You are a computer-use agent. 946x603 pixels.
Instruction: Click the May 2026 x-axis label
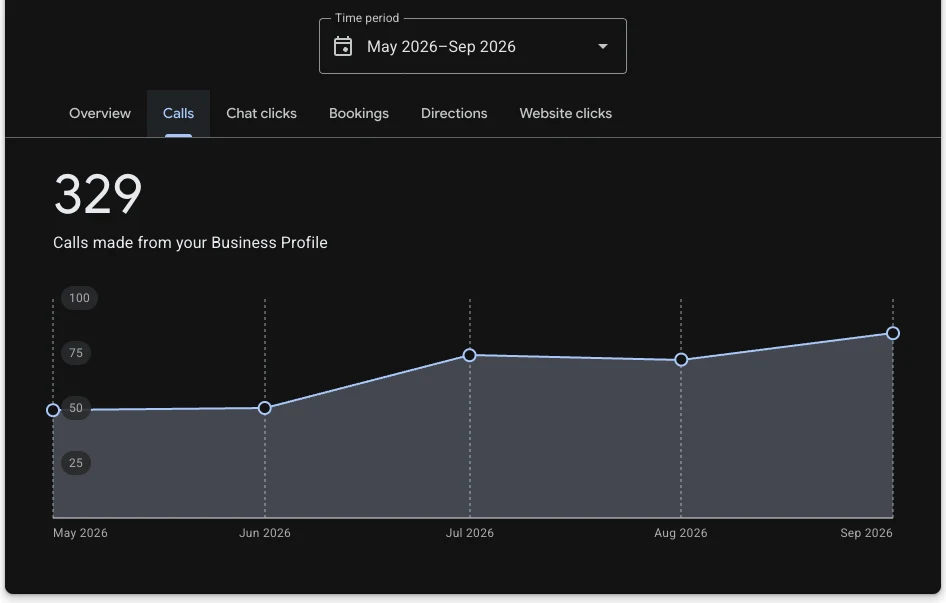80,533
